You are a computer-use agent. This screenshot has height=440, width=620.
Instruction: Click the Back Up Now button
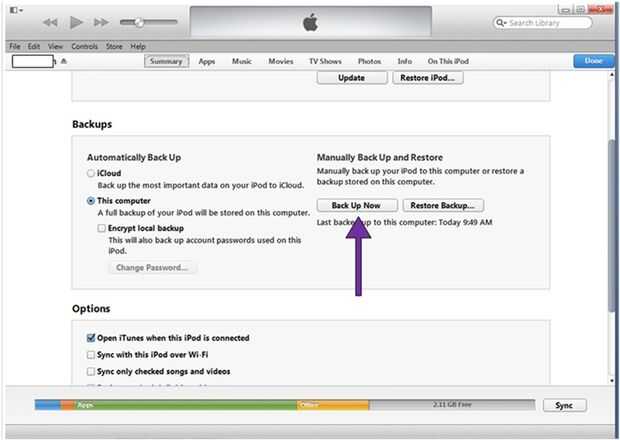[x=357, y=205]
